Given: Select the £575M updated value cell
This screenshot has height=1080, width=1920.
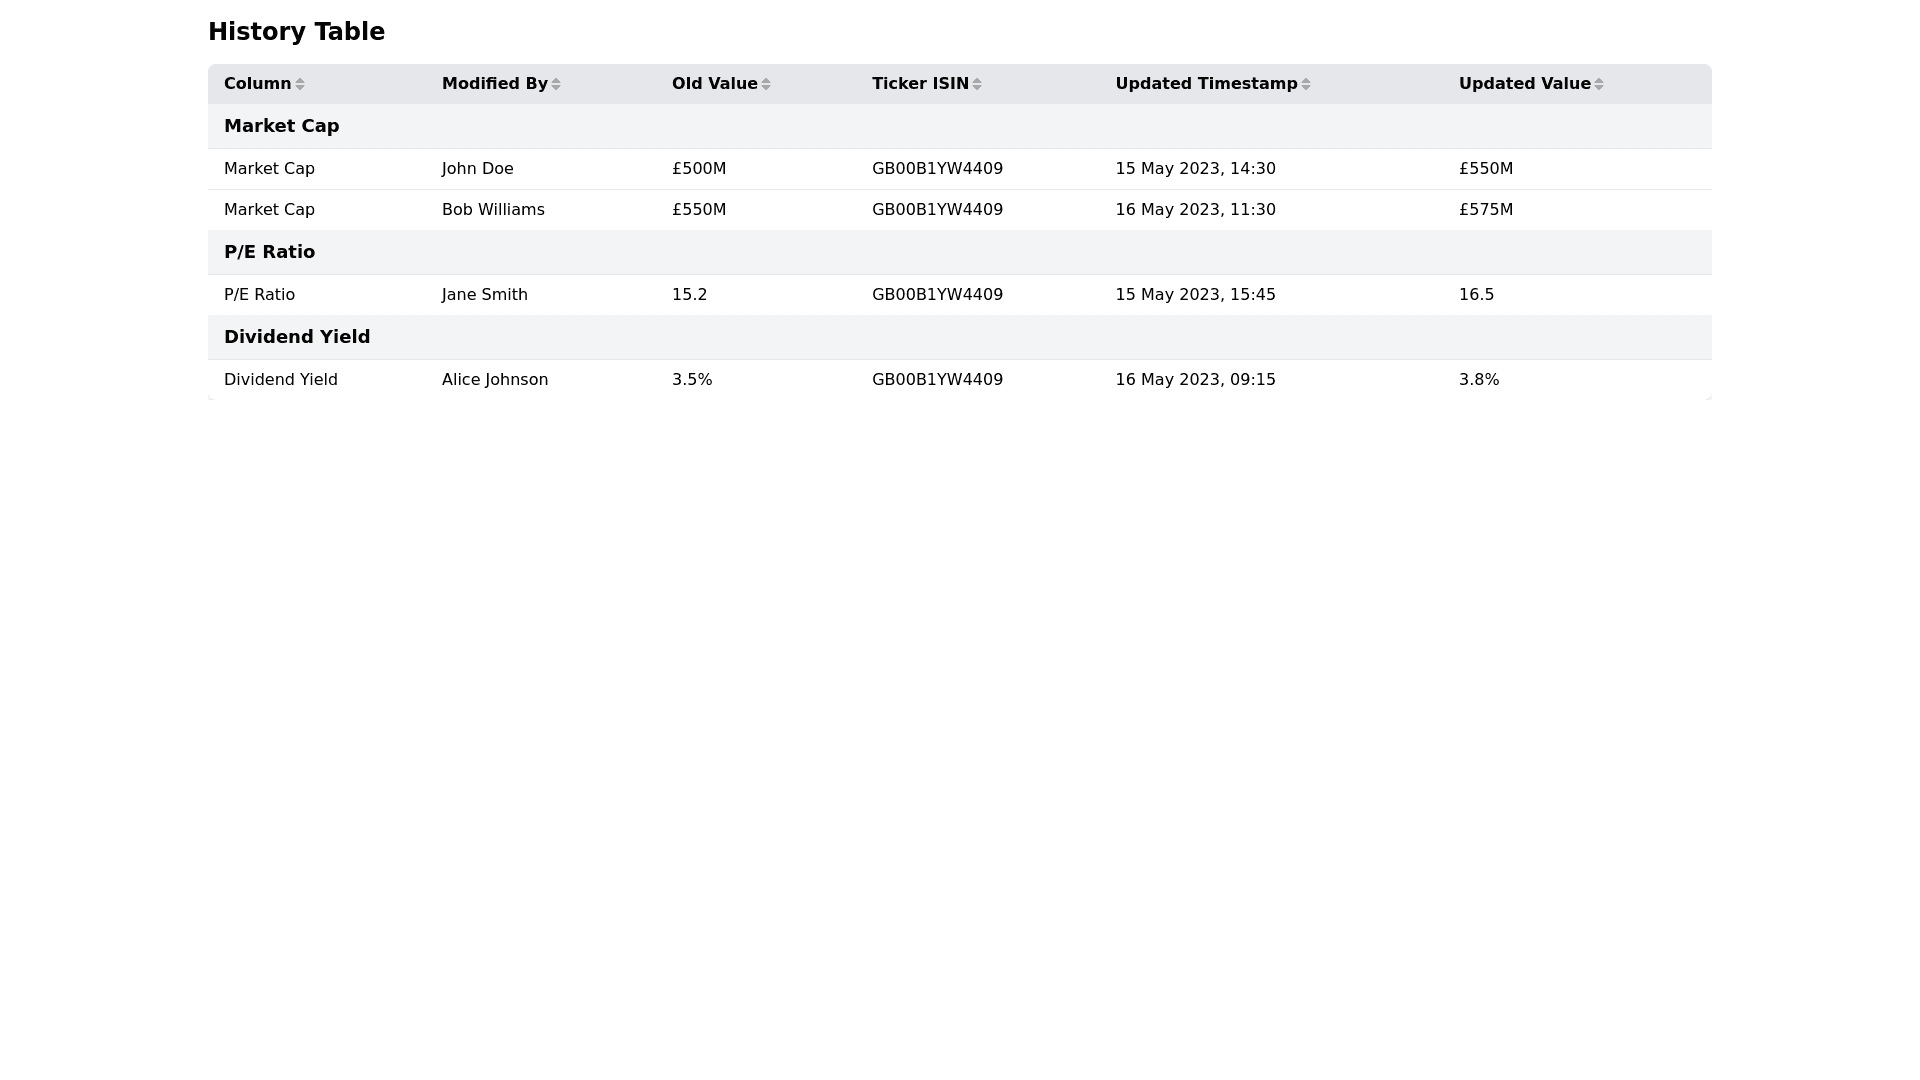Looking at the screenshot, I should click(x=1486, y=210).
